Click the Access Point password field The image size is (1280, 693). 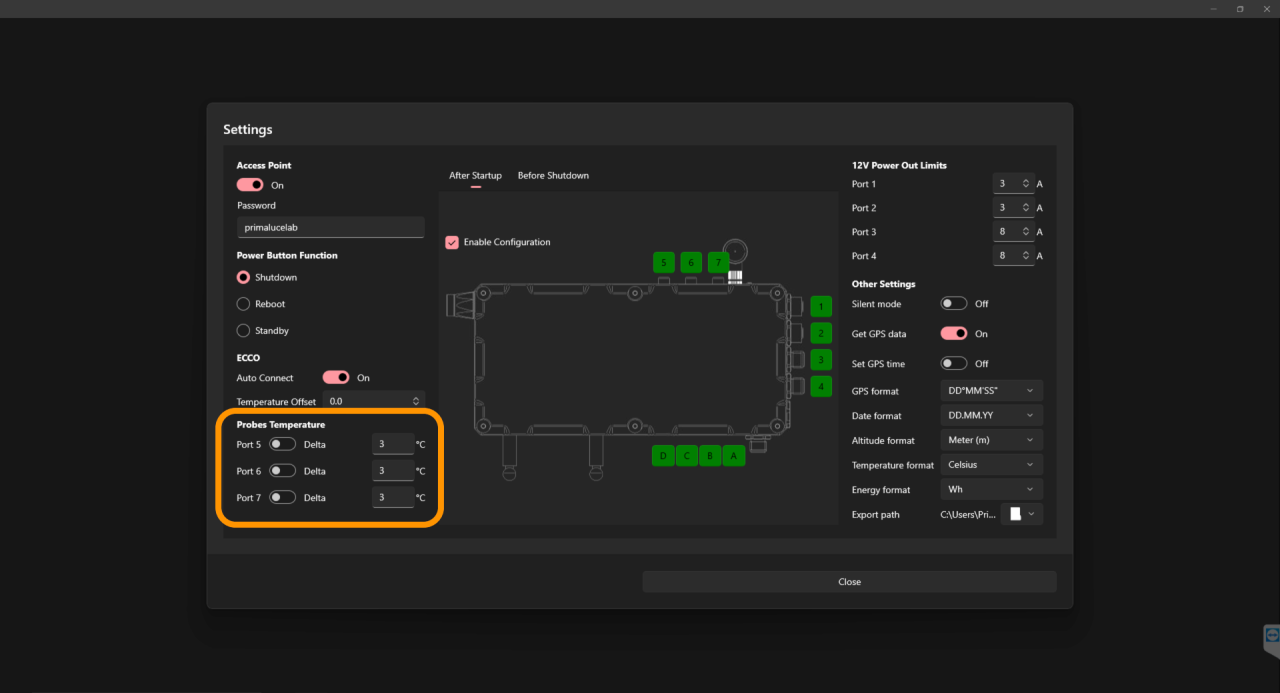(x=330, y=228)
